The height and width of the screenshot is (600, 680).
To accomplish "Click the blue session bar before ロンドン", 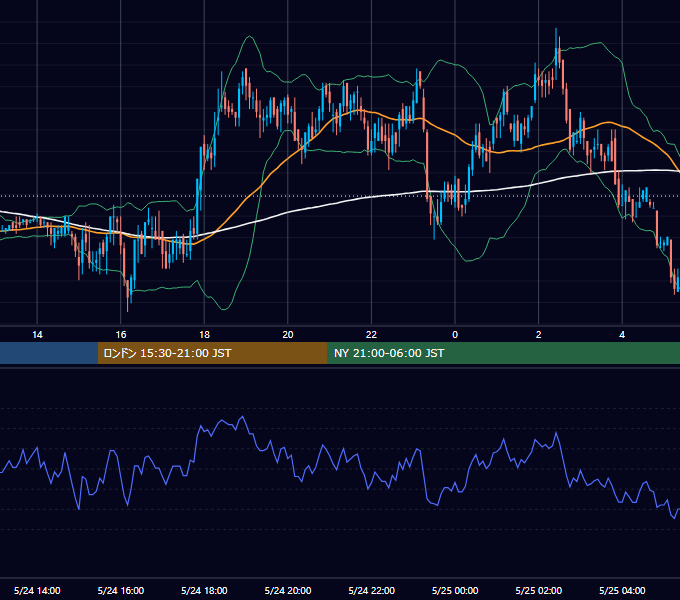I will (49, 353).
